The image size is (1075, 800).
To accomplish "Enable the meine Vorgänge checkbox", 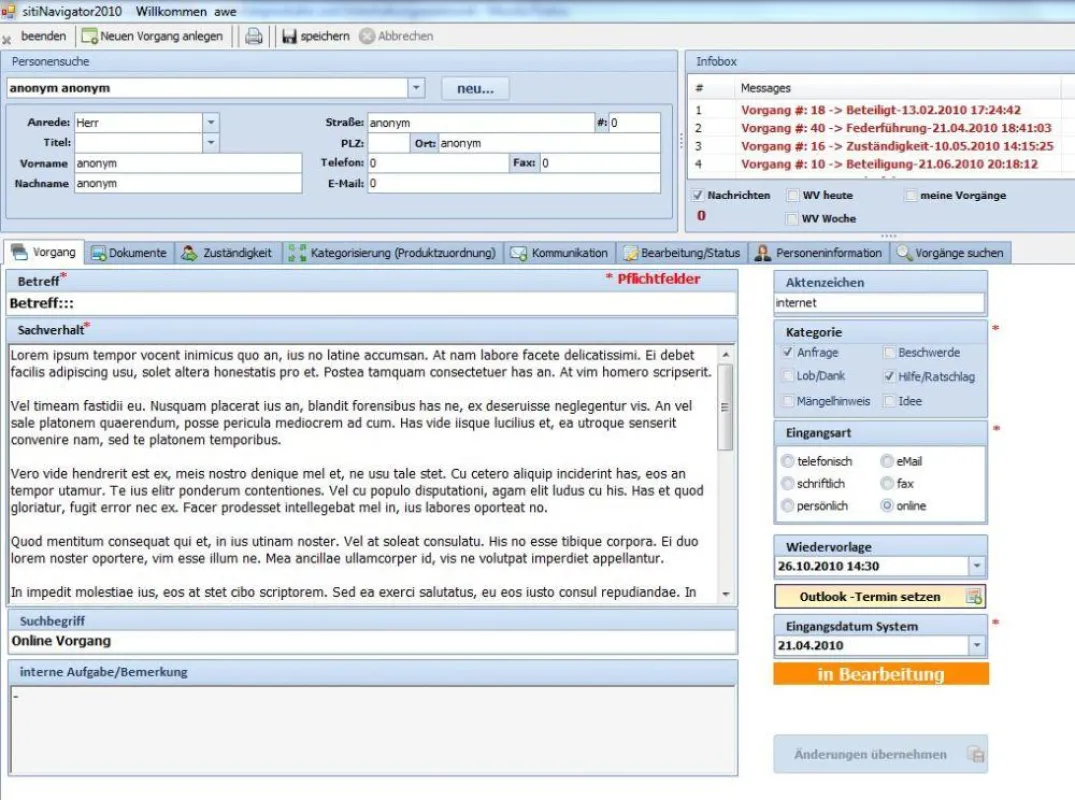I will tap(910, 195).
